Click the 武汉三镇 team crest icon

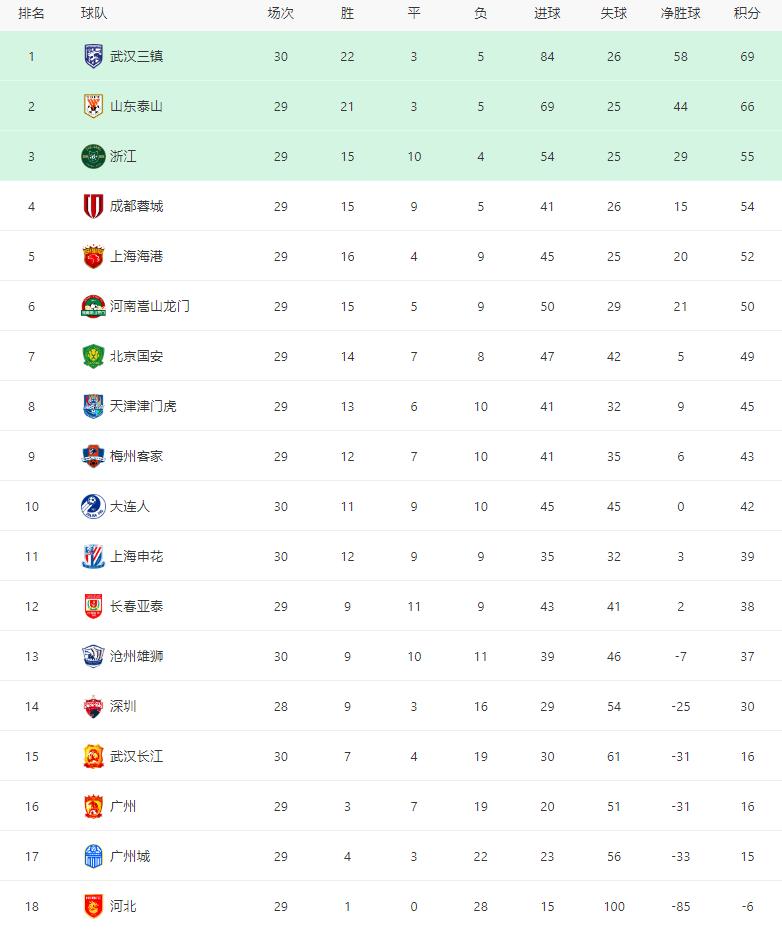coord(93,56)
